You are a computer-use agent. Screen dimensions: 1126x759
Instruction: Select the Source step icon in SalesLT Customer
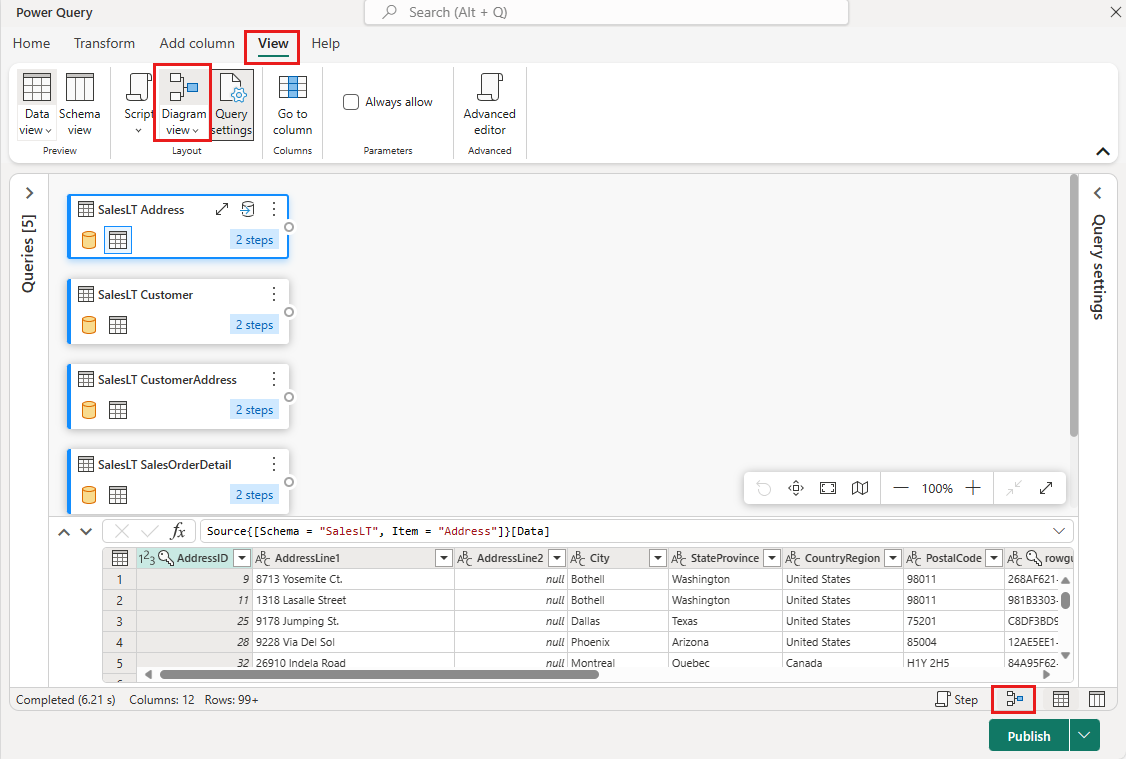89,325
